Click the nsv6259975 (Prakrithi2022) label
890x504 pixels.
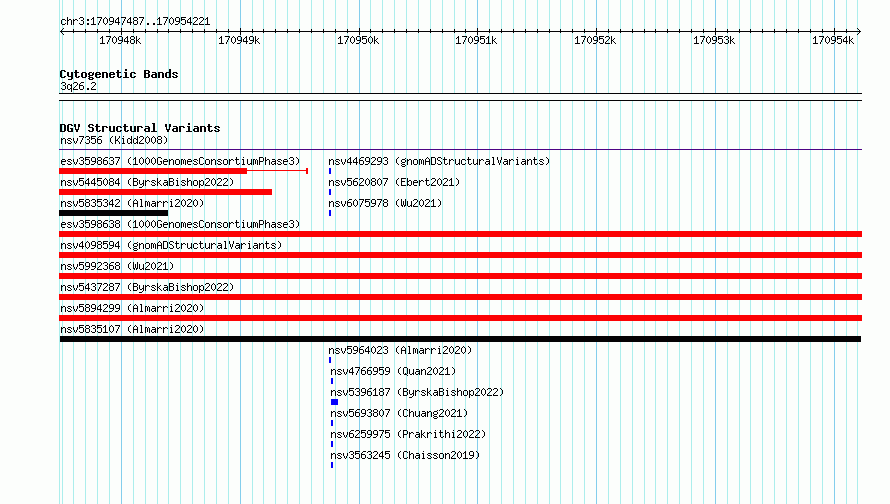pyautogui.click(x=408, y=434)
